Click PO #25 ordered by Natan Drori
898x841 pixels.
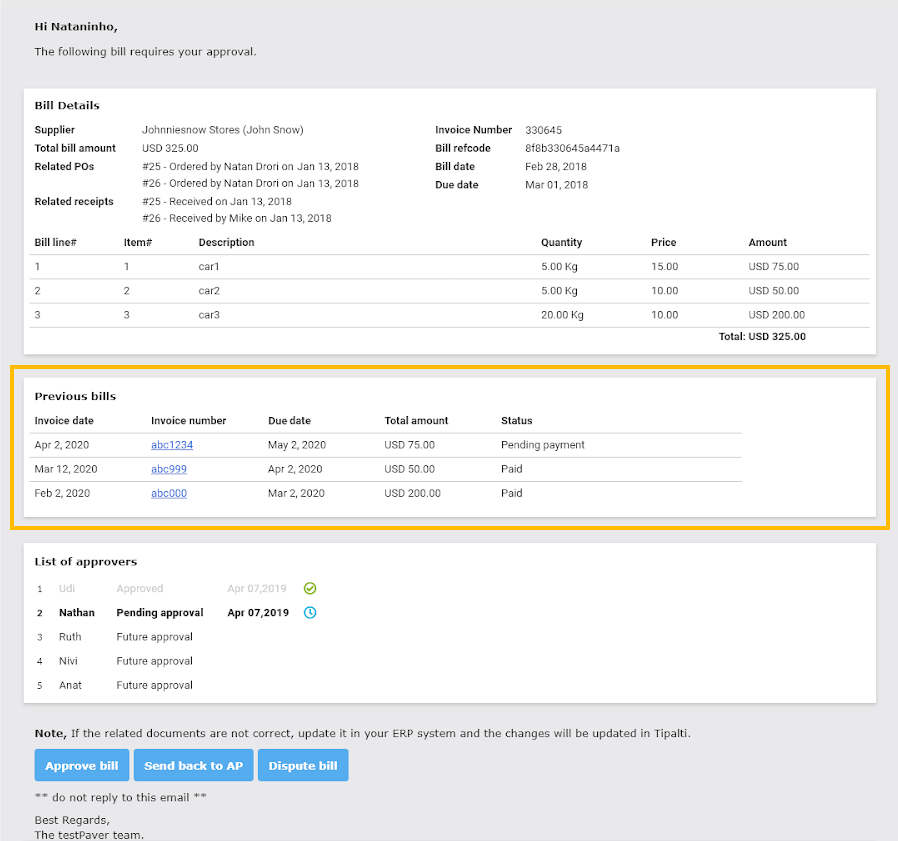pyautogui.click(x=250, y=167)
